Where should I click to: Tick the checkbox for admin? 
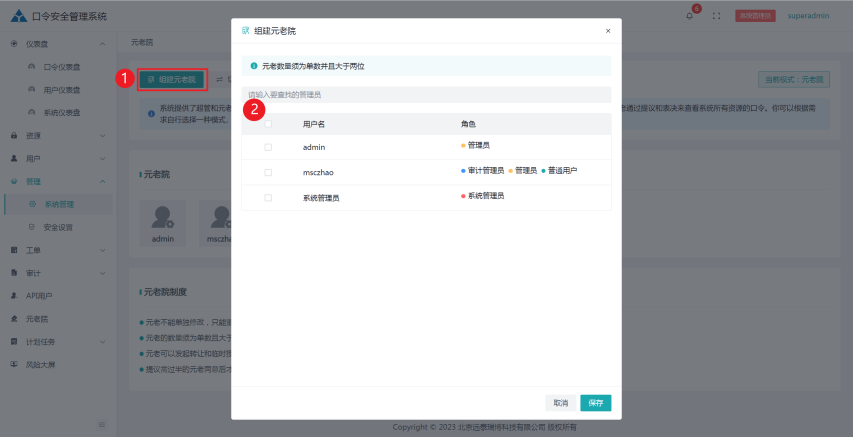(x=268, y=147)
